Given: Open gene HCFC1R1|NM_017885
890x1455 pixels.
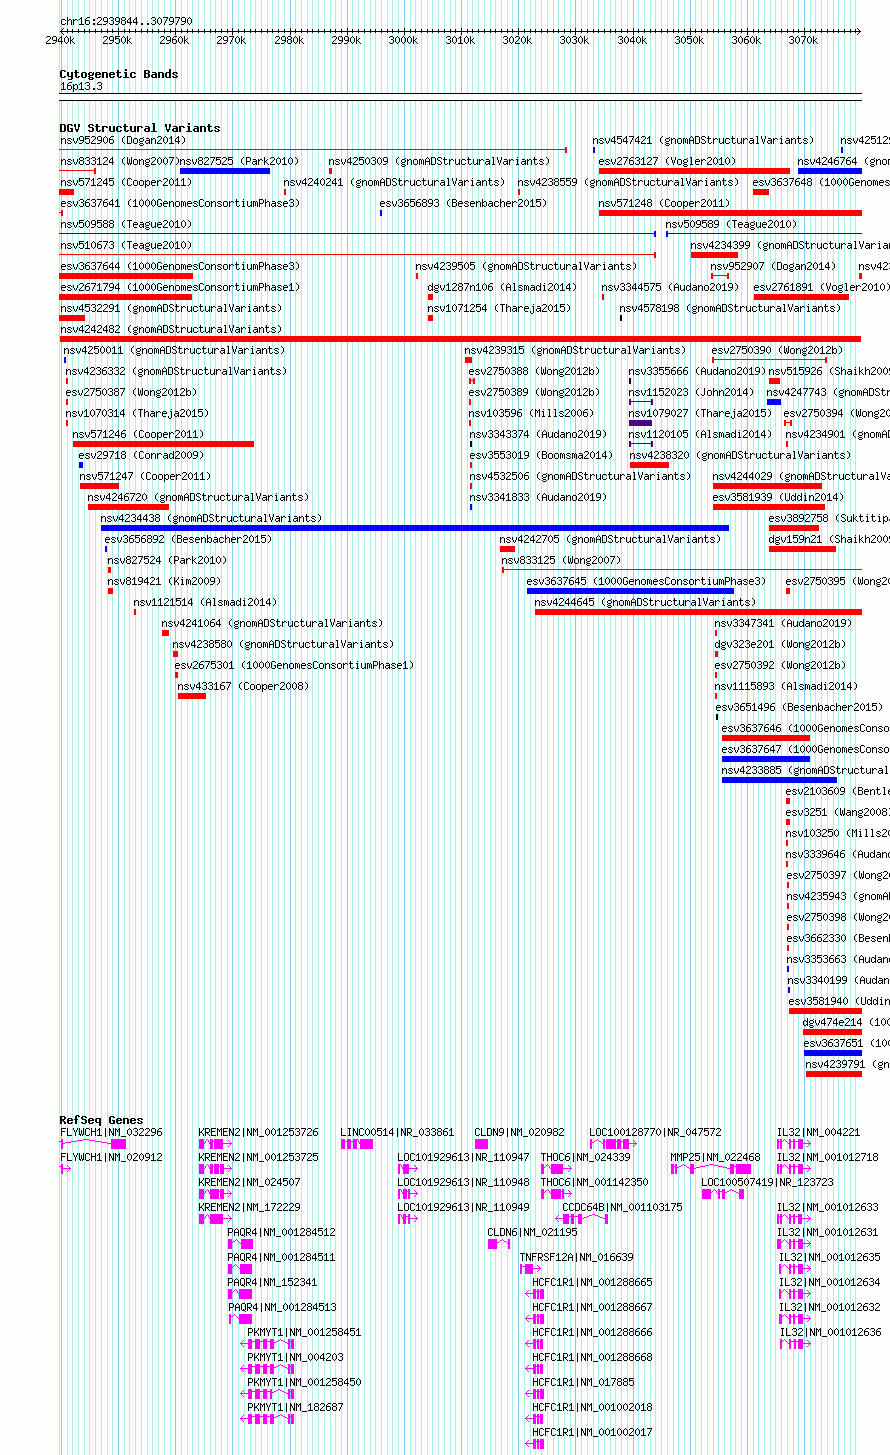Looking at the screenshot, I should [x=584, y=1382].
